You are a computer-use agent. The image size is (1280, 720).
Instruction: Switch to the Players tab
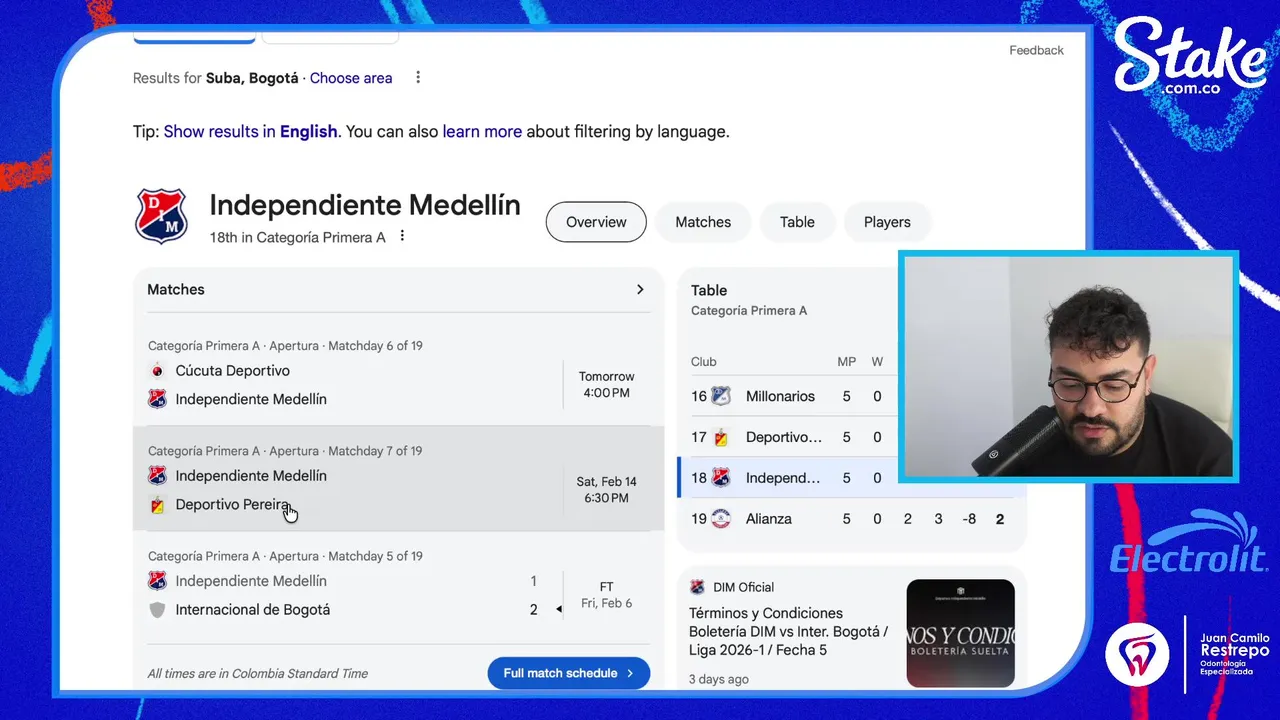[x=887, y=222]
